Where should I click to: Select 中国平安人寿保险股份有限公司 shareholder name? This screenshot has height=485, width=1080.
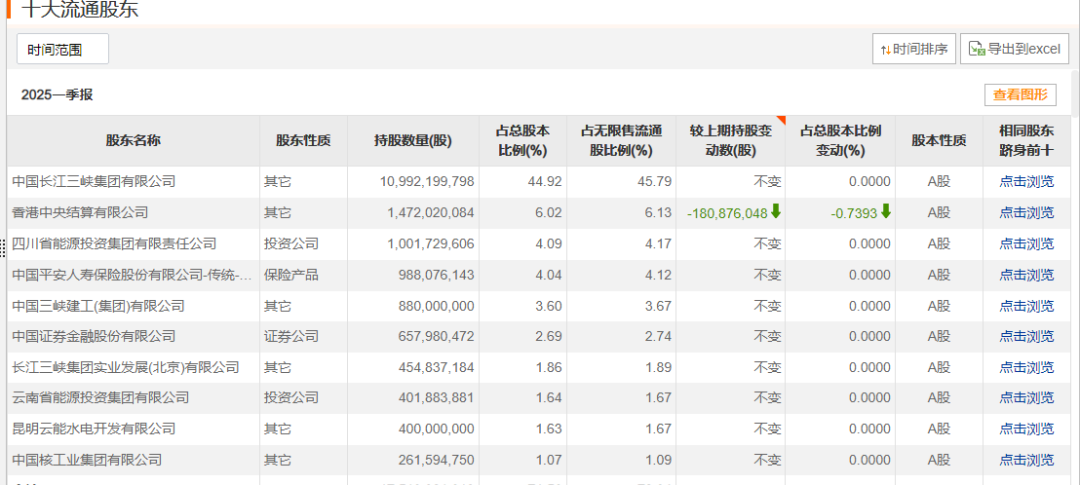tap(132, 275)
